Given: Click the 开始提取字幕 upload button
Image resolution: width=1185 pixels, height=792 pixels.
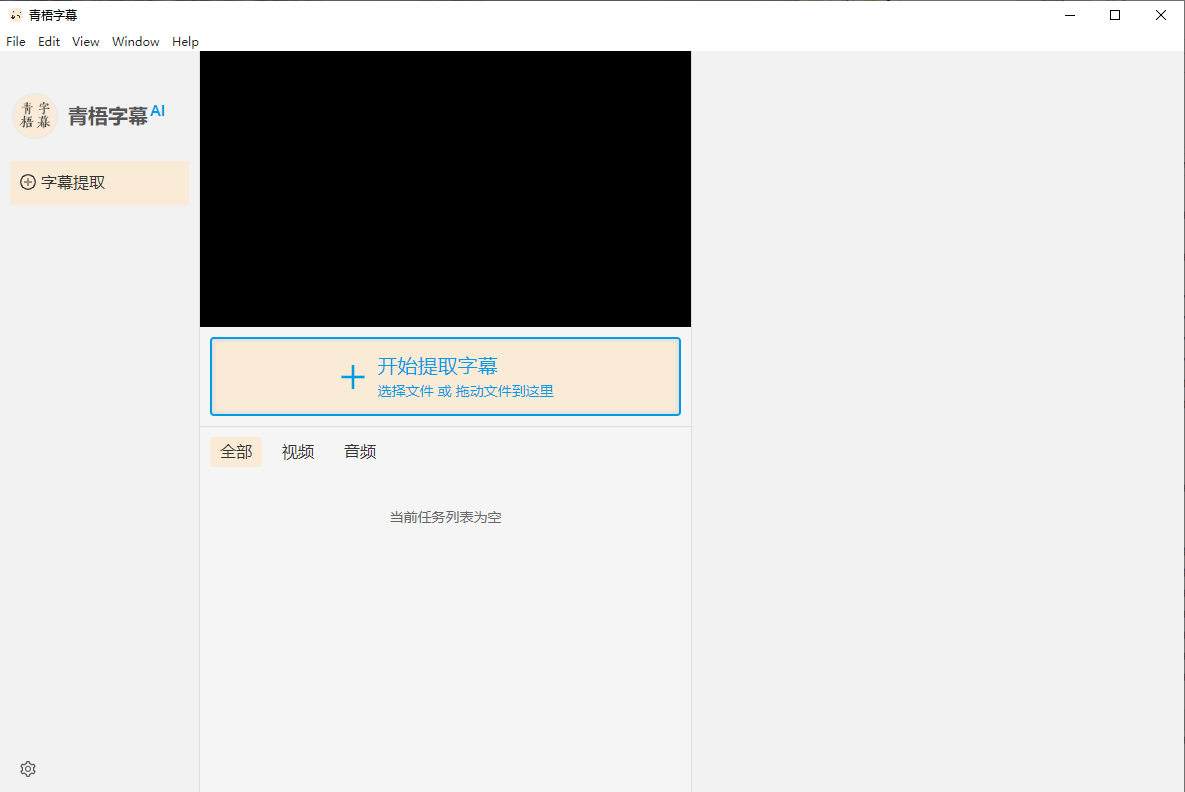Looking at the screenshot, I should tap(445, 377).
